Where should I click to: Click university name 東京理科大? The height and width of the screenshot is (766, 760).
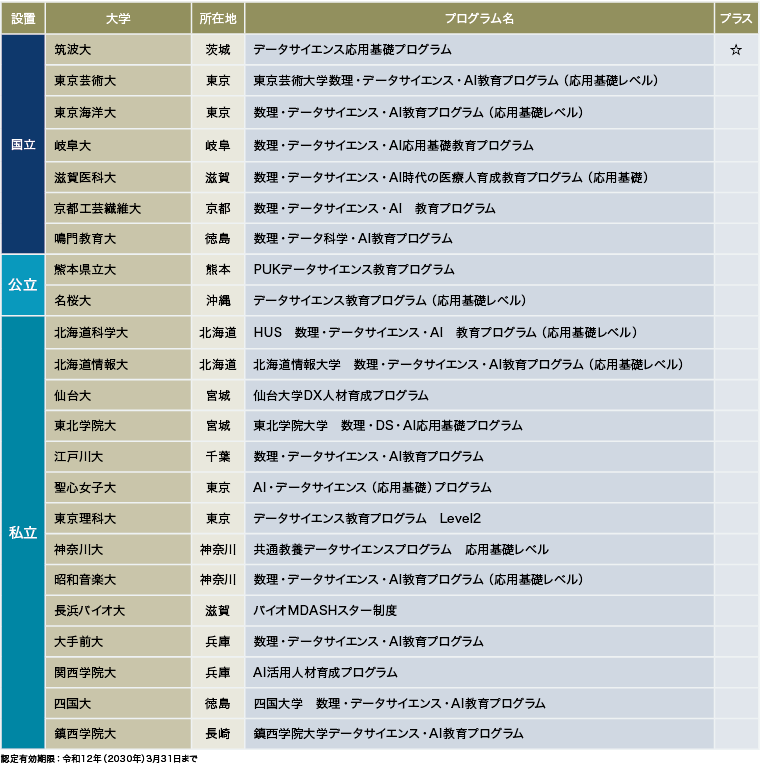click(x=85, y=519)
